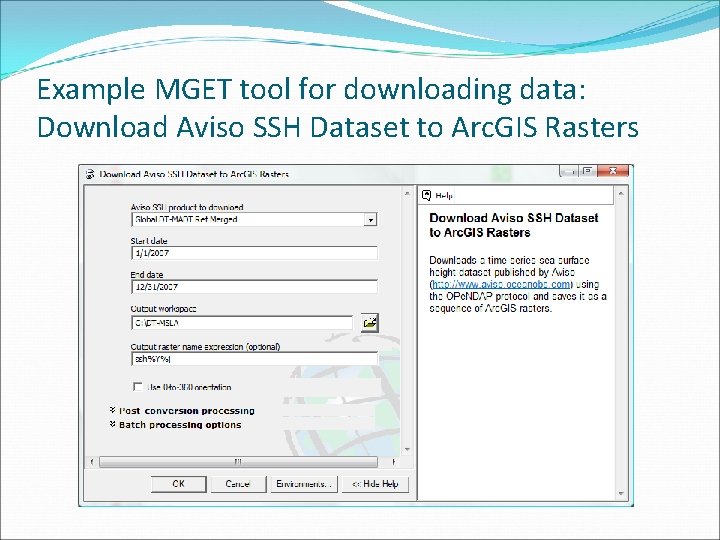
Task: Maximize the Download Aviso SSH dialog
Action: [587, 171]
